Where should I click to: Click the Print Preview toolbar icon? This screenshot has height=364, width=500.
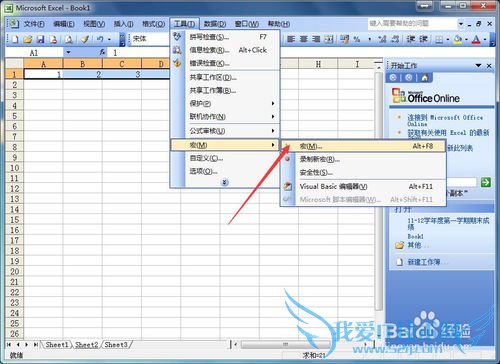pos(69,39)
